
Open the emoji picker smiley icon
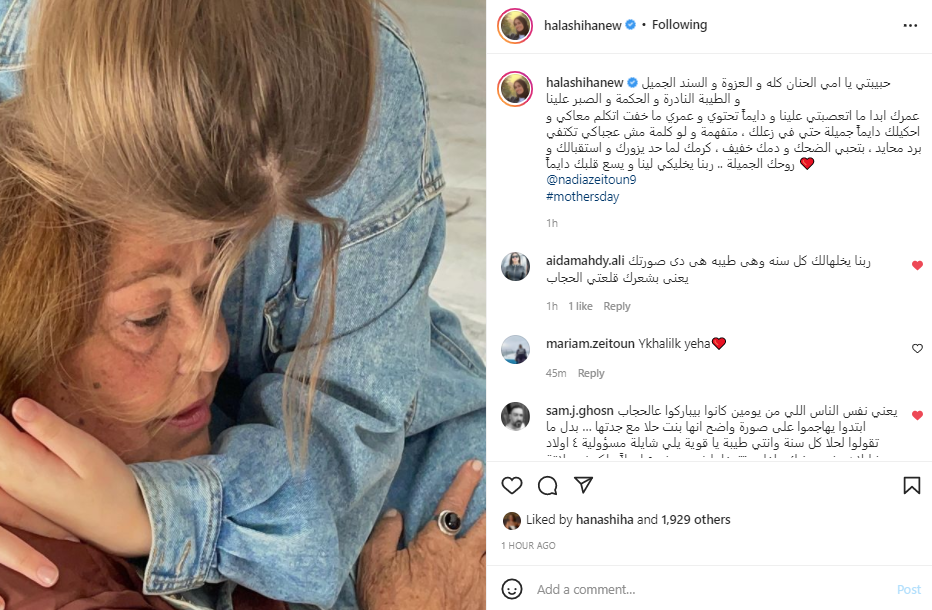click(x=512, y=589)
